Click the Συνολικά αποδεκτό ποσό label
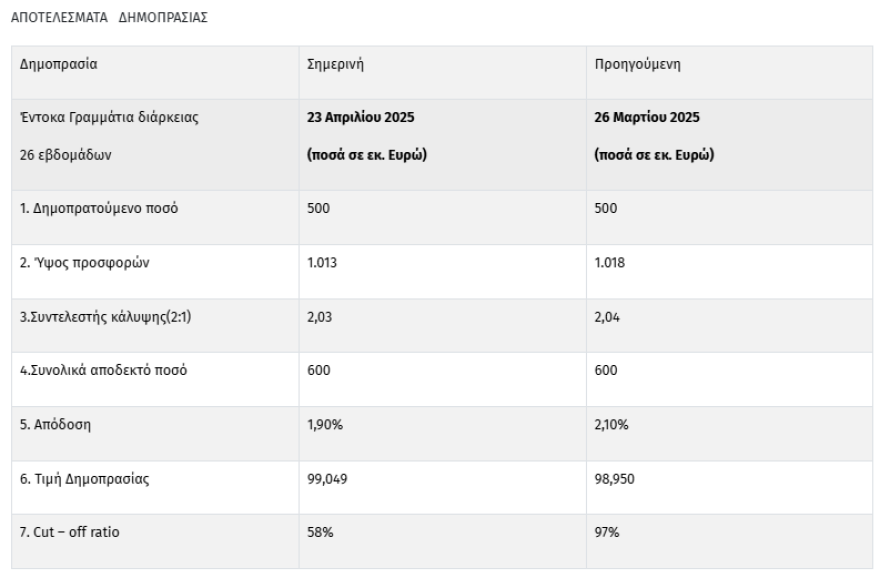Viewport: 880px width, 578px height. (x=104, y=371)
